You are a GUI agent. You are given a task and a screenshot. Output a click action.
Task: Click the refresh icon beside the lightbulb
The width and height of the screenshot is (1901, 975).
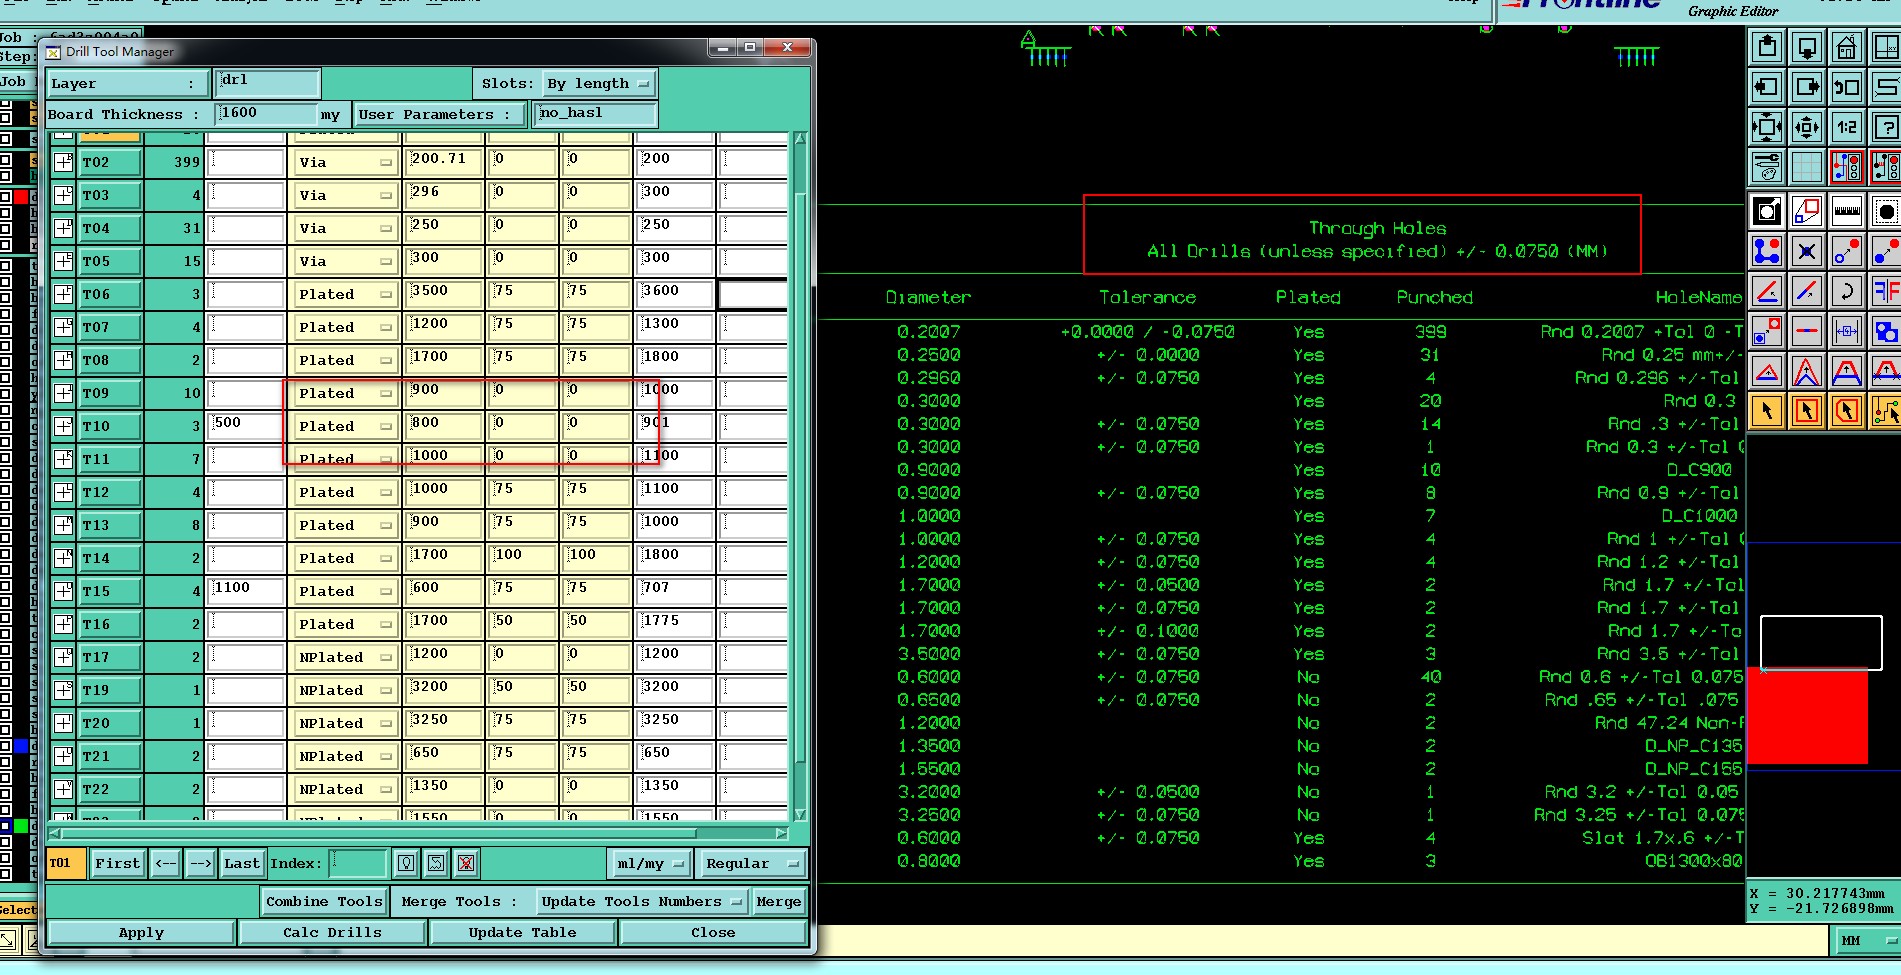click(x=436, y=863)
